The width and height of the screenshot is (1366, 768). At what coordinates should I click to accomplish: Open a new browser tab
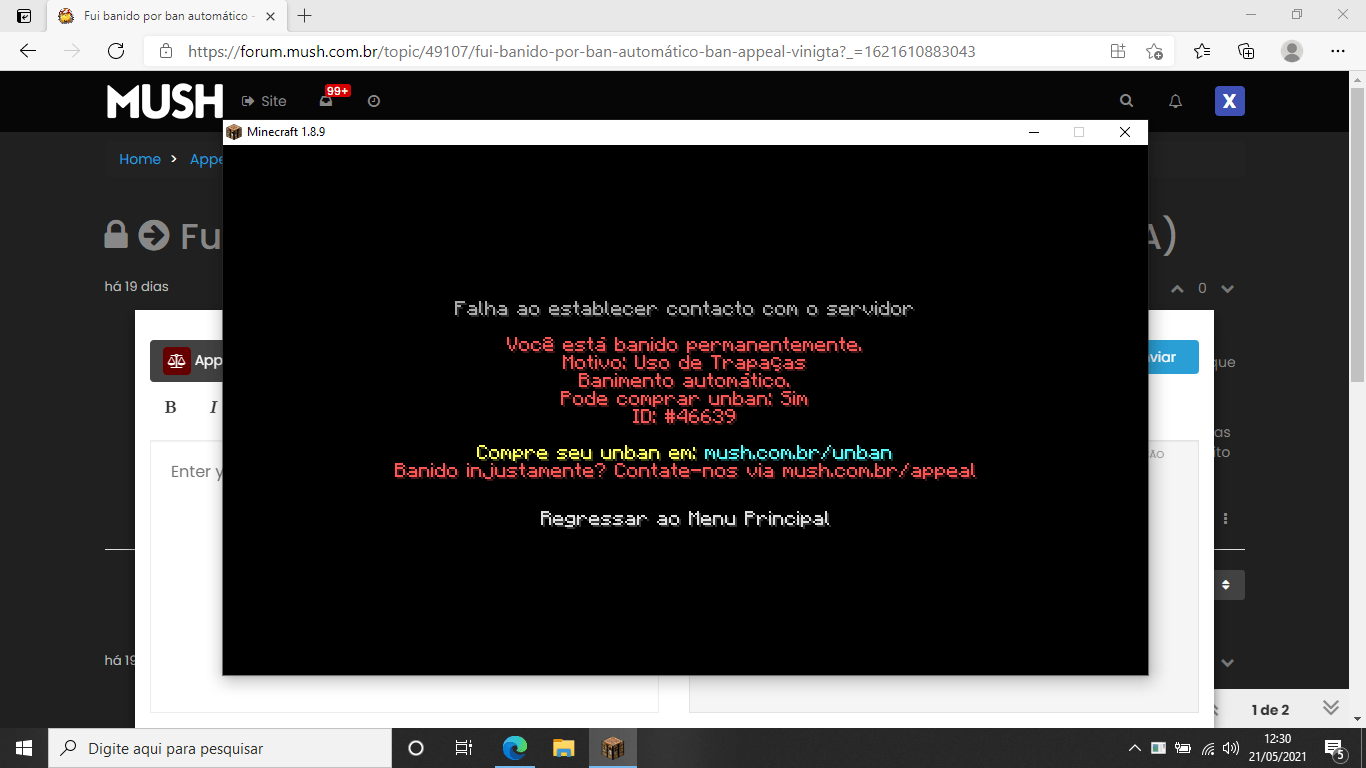pyautogui.click(x=305, y=16)
